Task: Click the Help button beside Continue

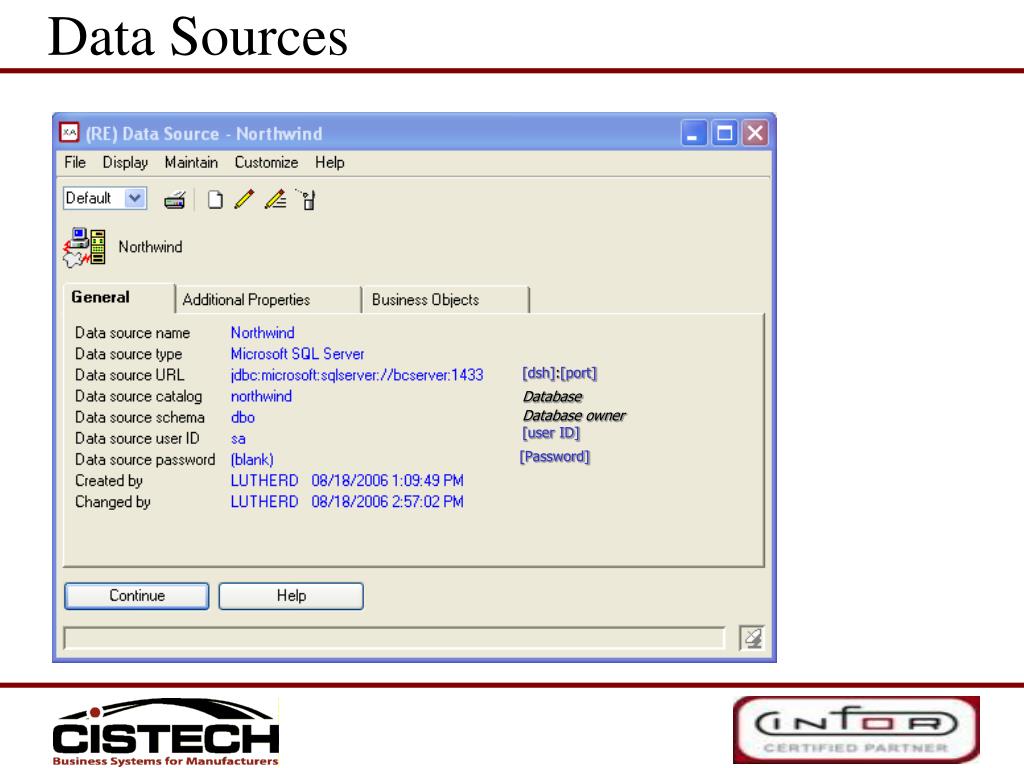Action: pyautogui.click(x=291, y=596)
